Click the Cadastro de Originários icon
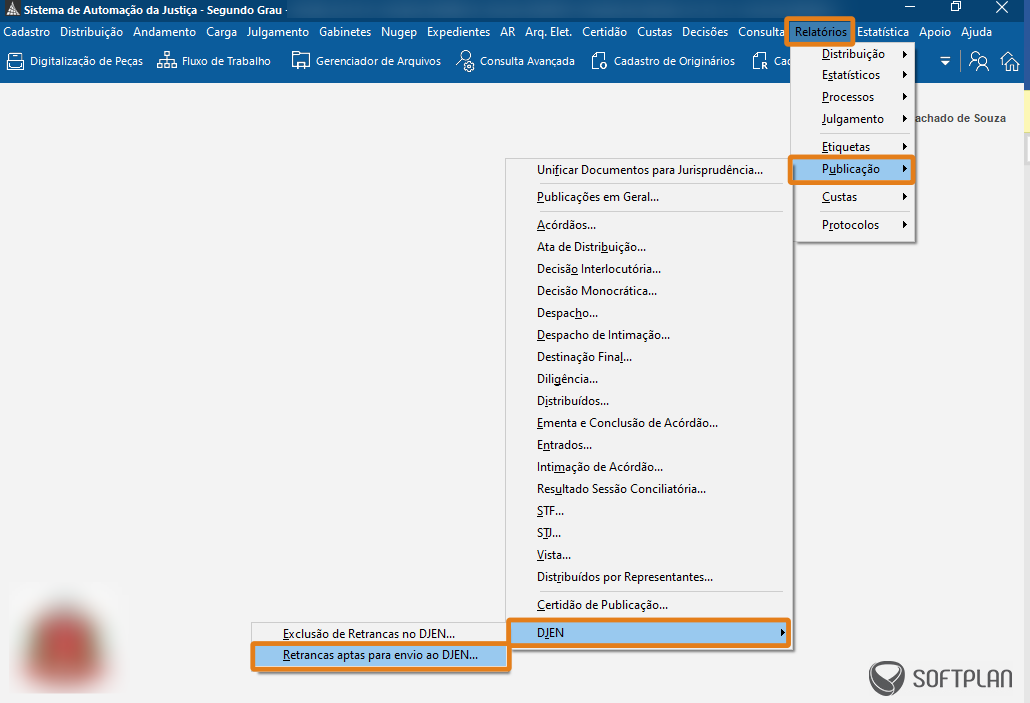The image size is (1030, 703). [599, 61]
